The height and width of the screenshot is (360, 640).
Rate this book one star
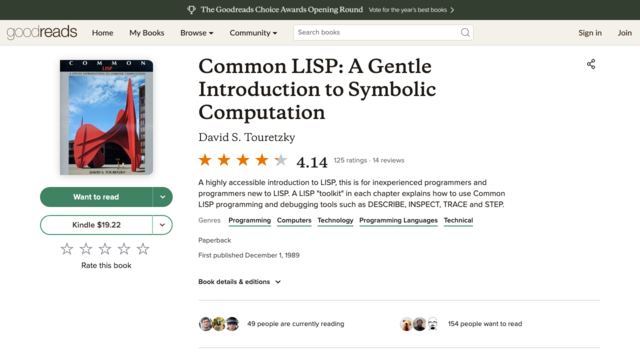point(67,249)
